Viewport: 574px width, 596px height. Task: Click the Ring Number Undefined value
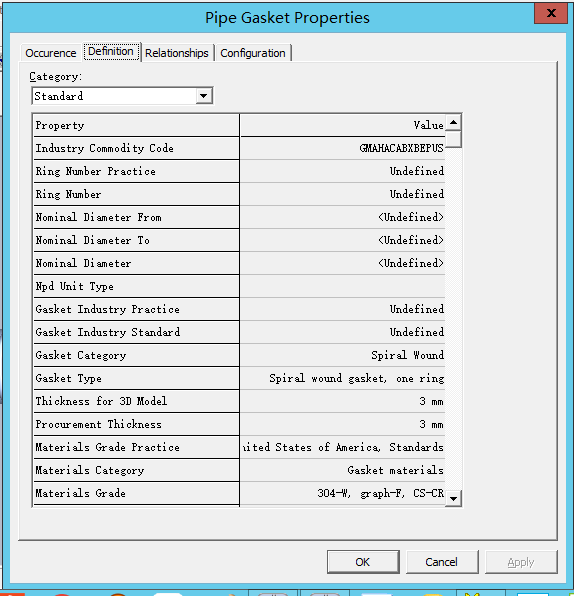[342, 194]
